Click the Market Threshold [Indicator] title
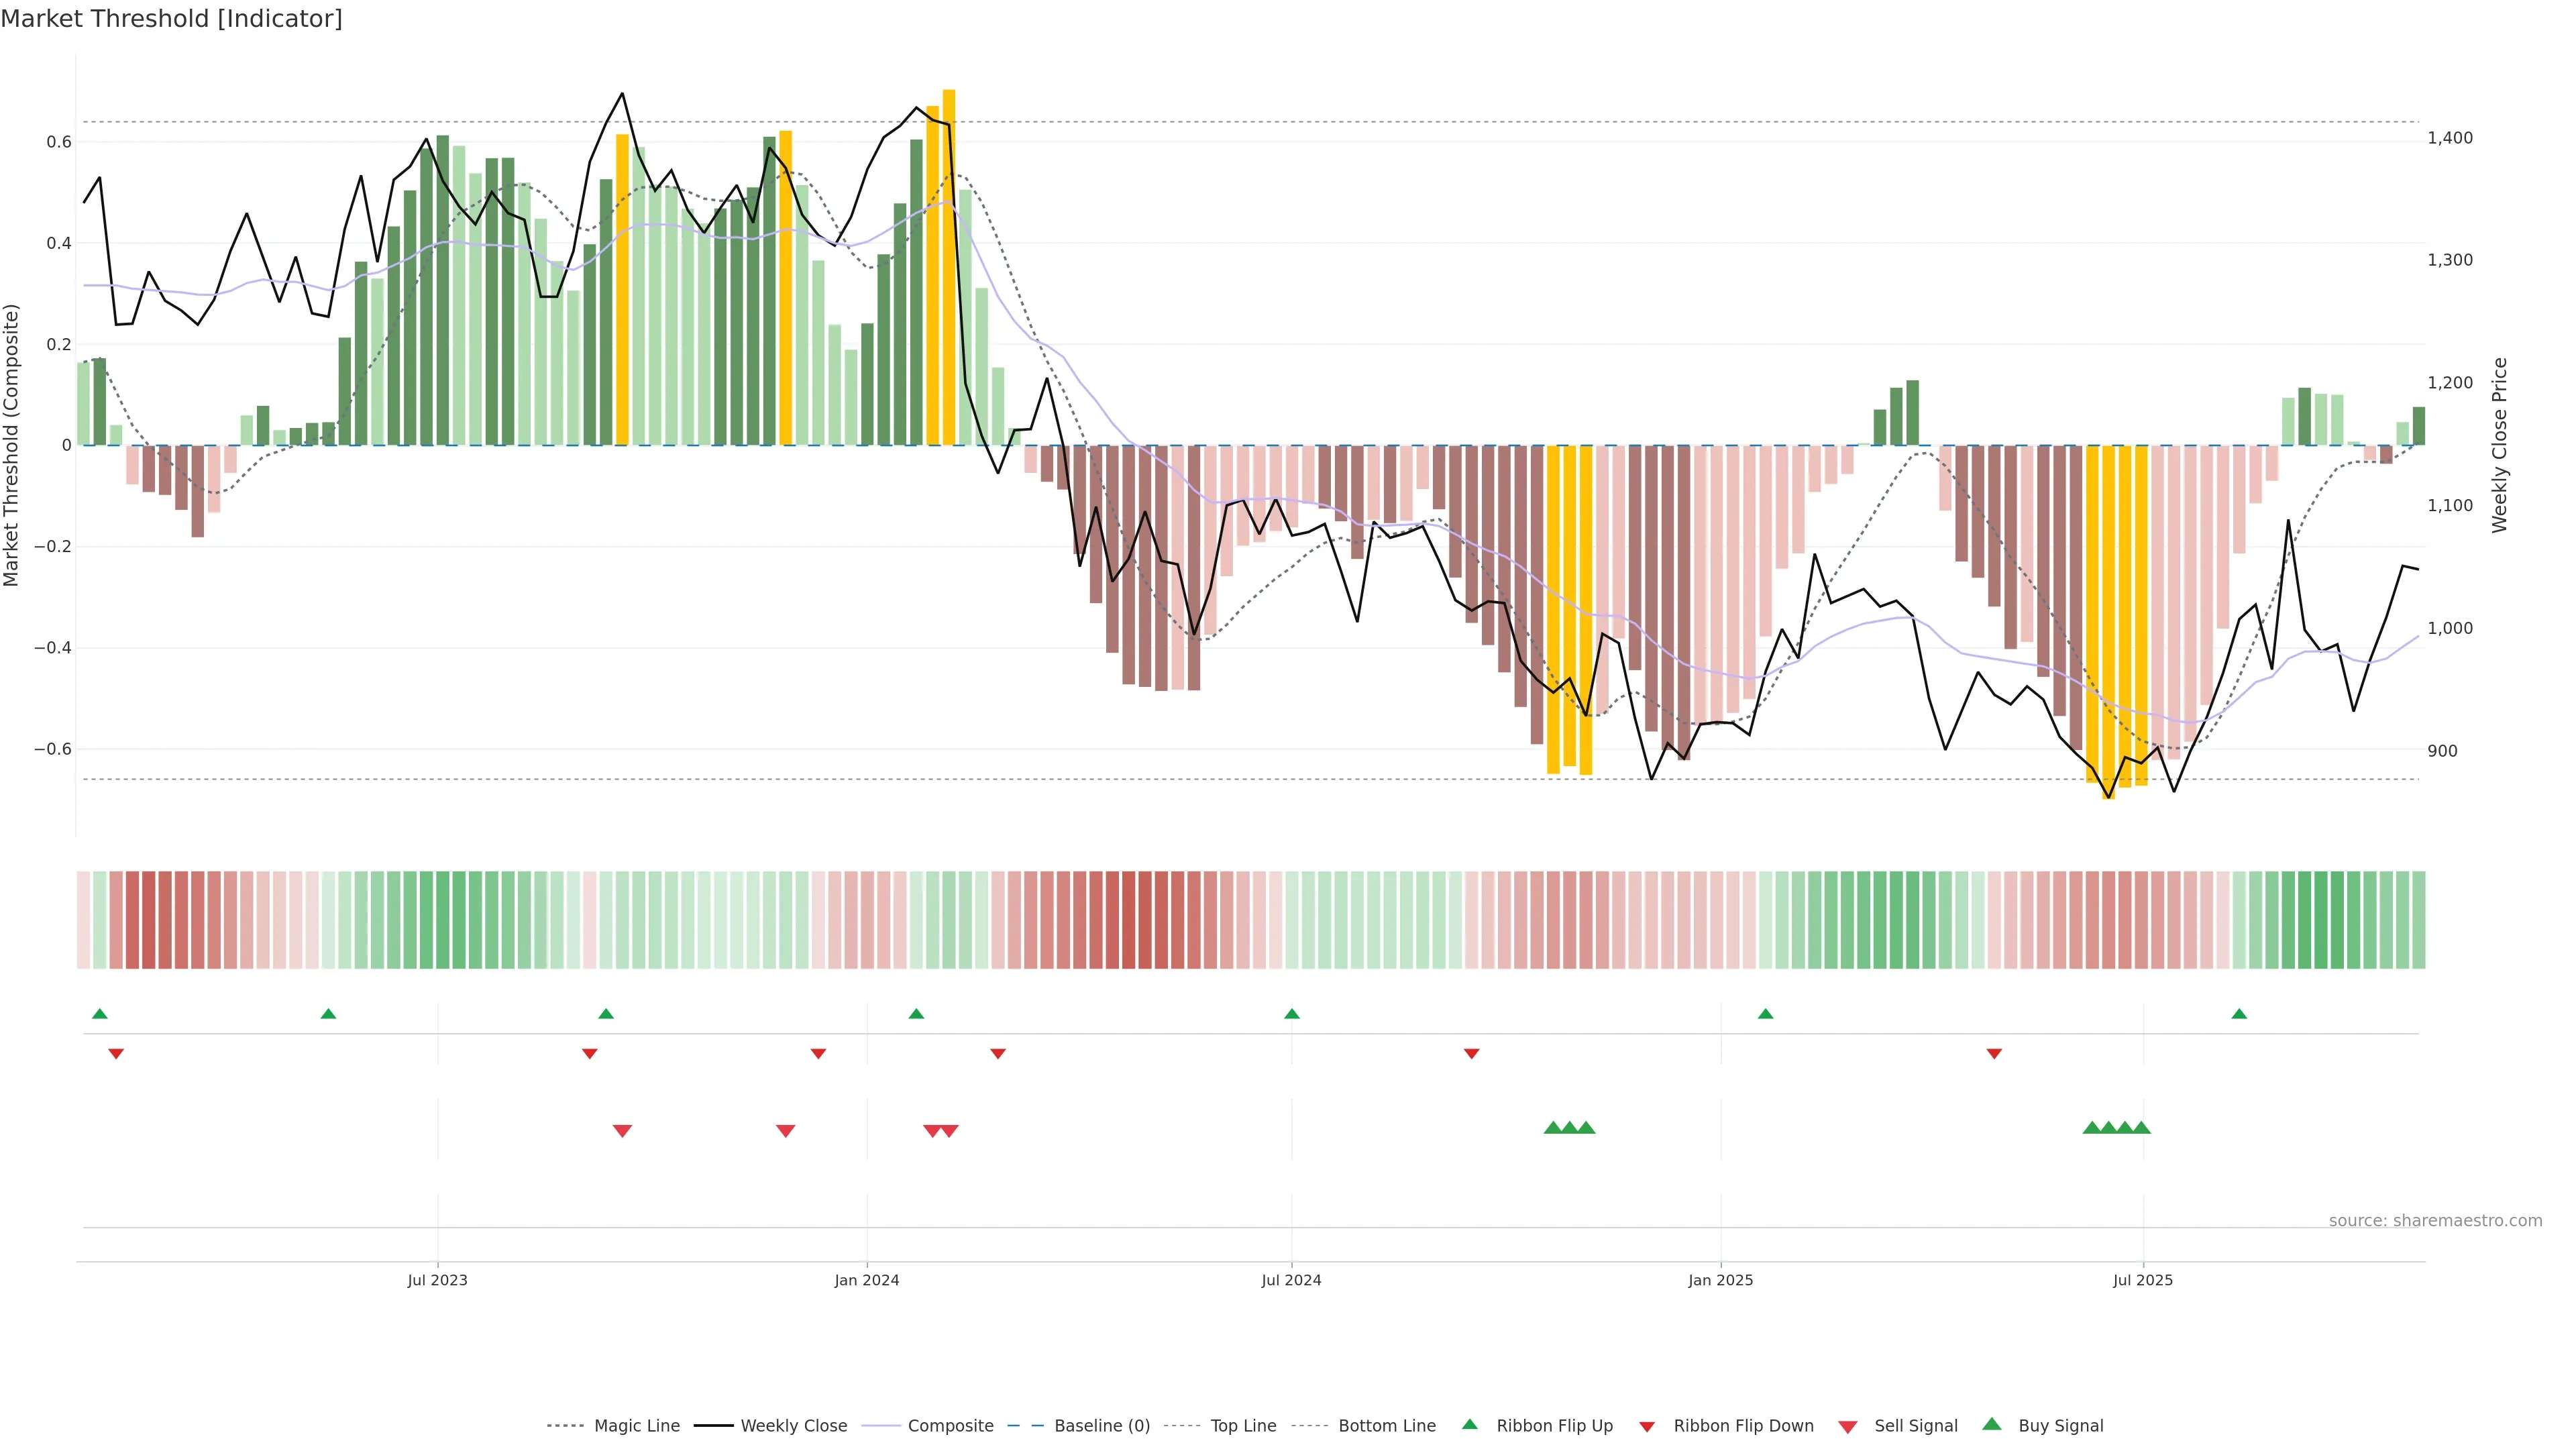This screenshot has height=1449, width=2576. pos(172,19)
